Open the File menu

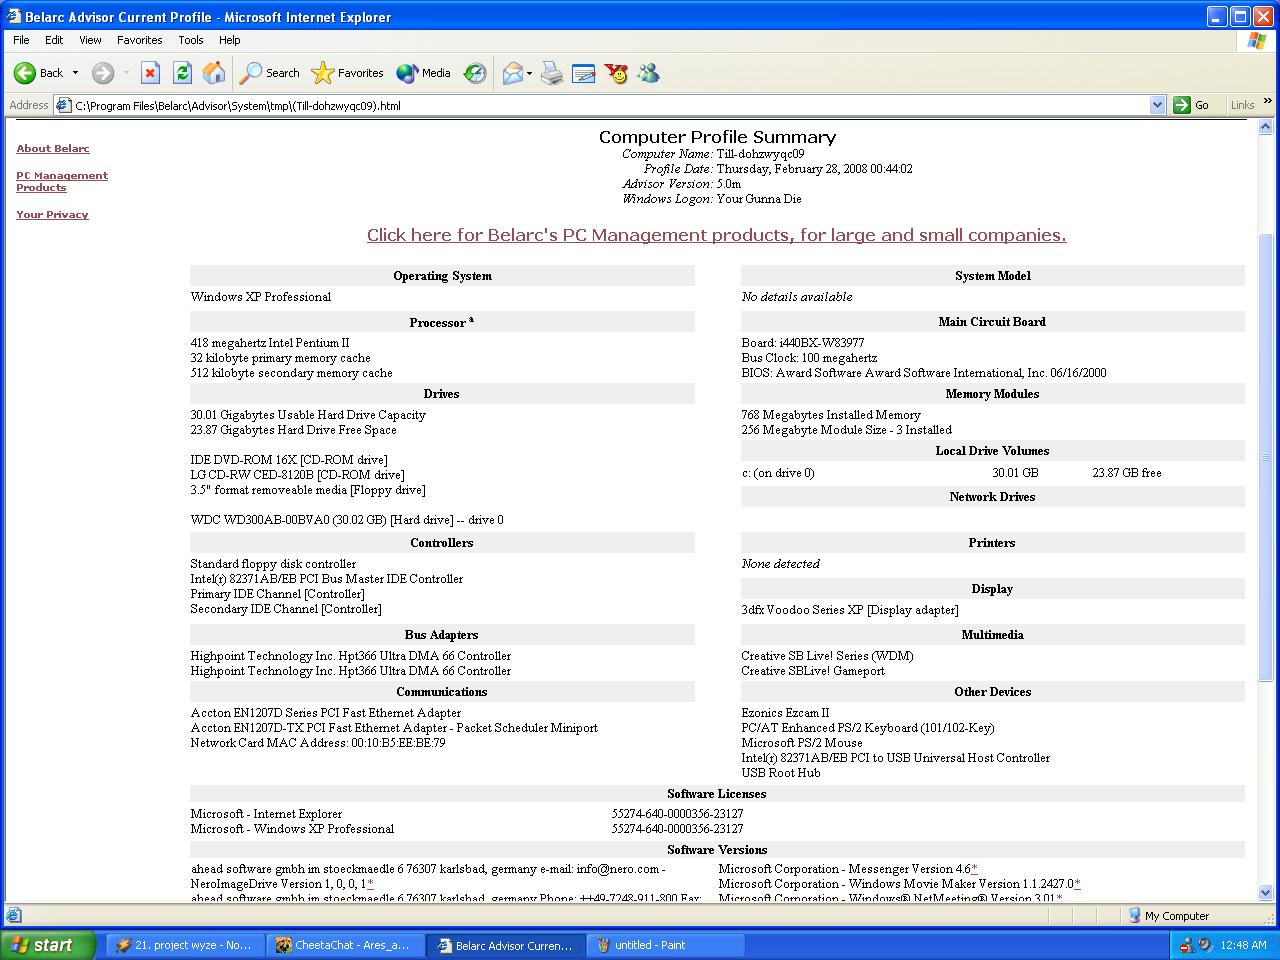point(21,40)
